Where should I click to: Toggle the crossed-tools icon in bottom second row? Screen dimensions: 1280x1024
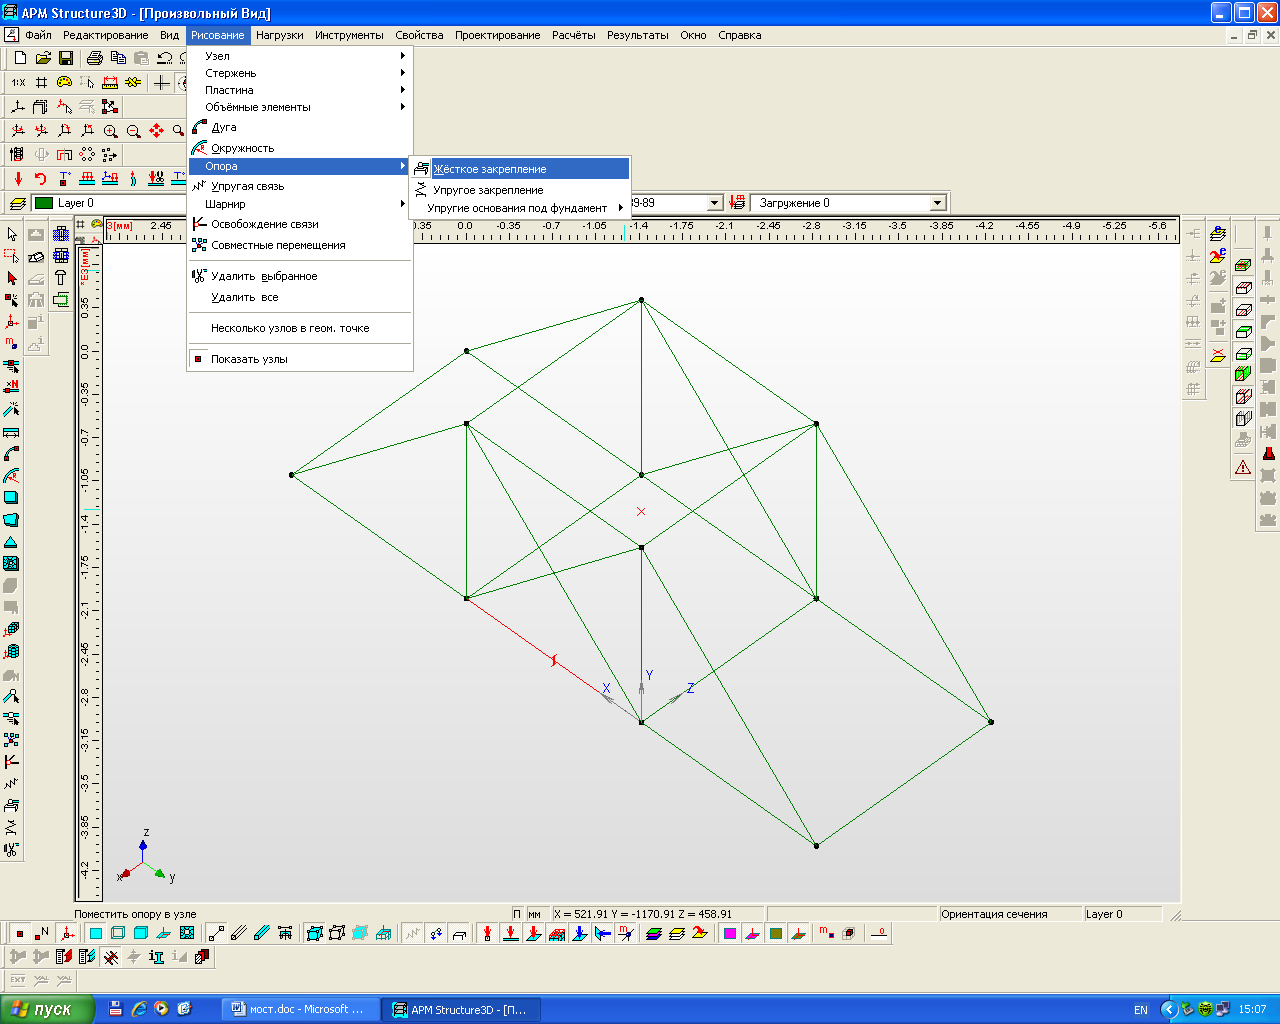pyautogui.click(x=109, y=956)
